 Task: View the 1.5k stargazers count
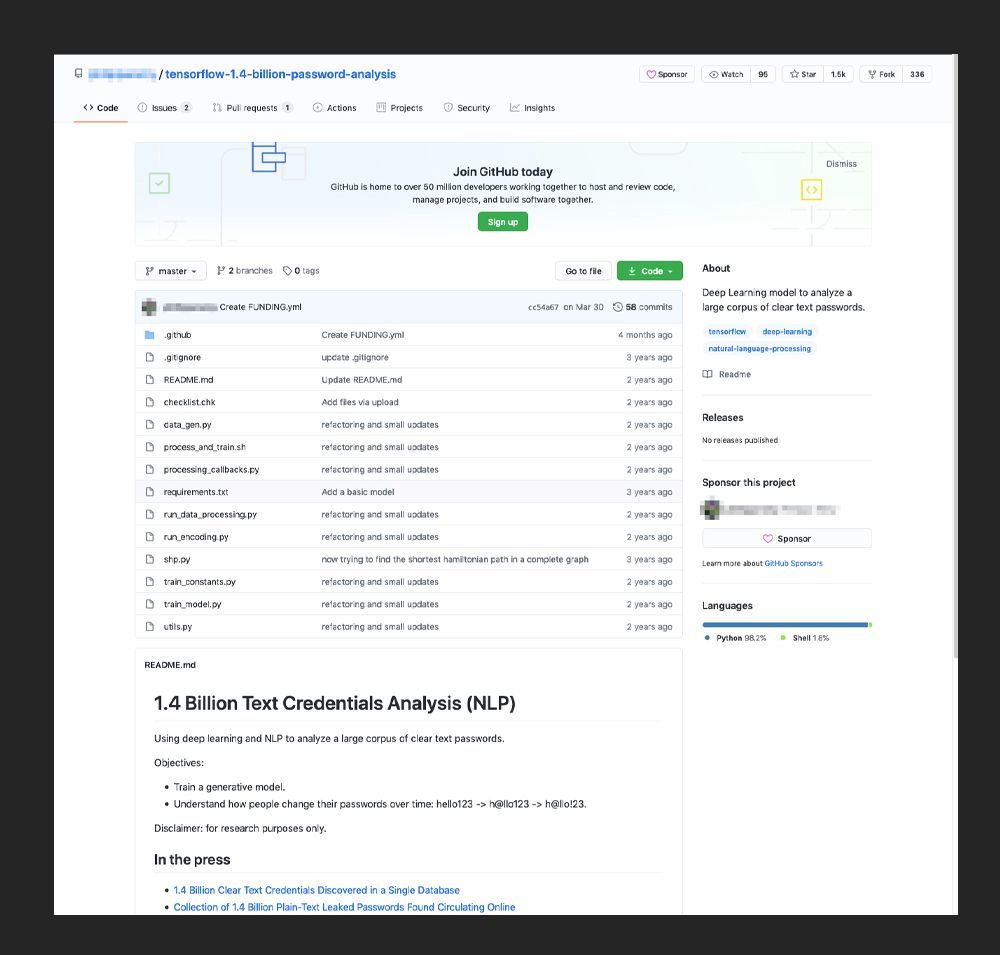pos(838,74)
